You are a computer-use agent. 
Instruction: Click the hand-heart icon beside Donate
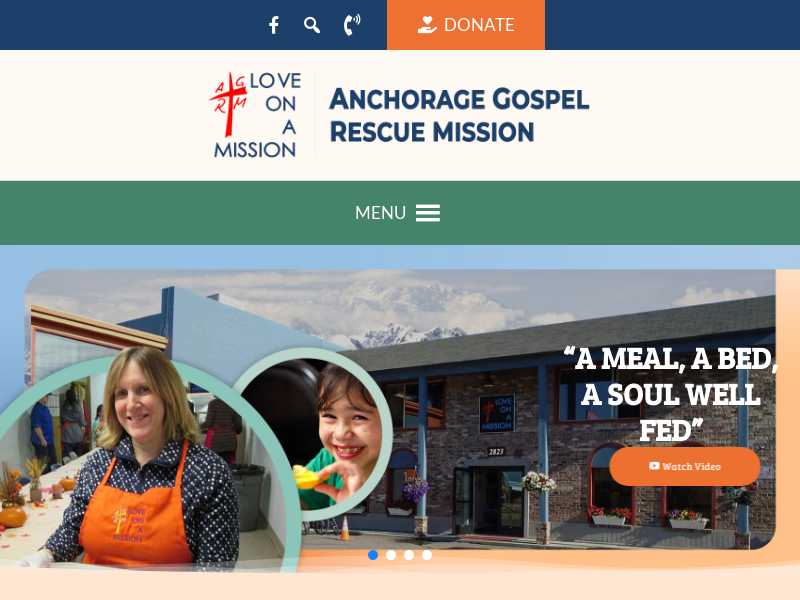(427, 24)
